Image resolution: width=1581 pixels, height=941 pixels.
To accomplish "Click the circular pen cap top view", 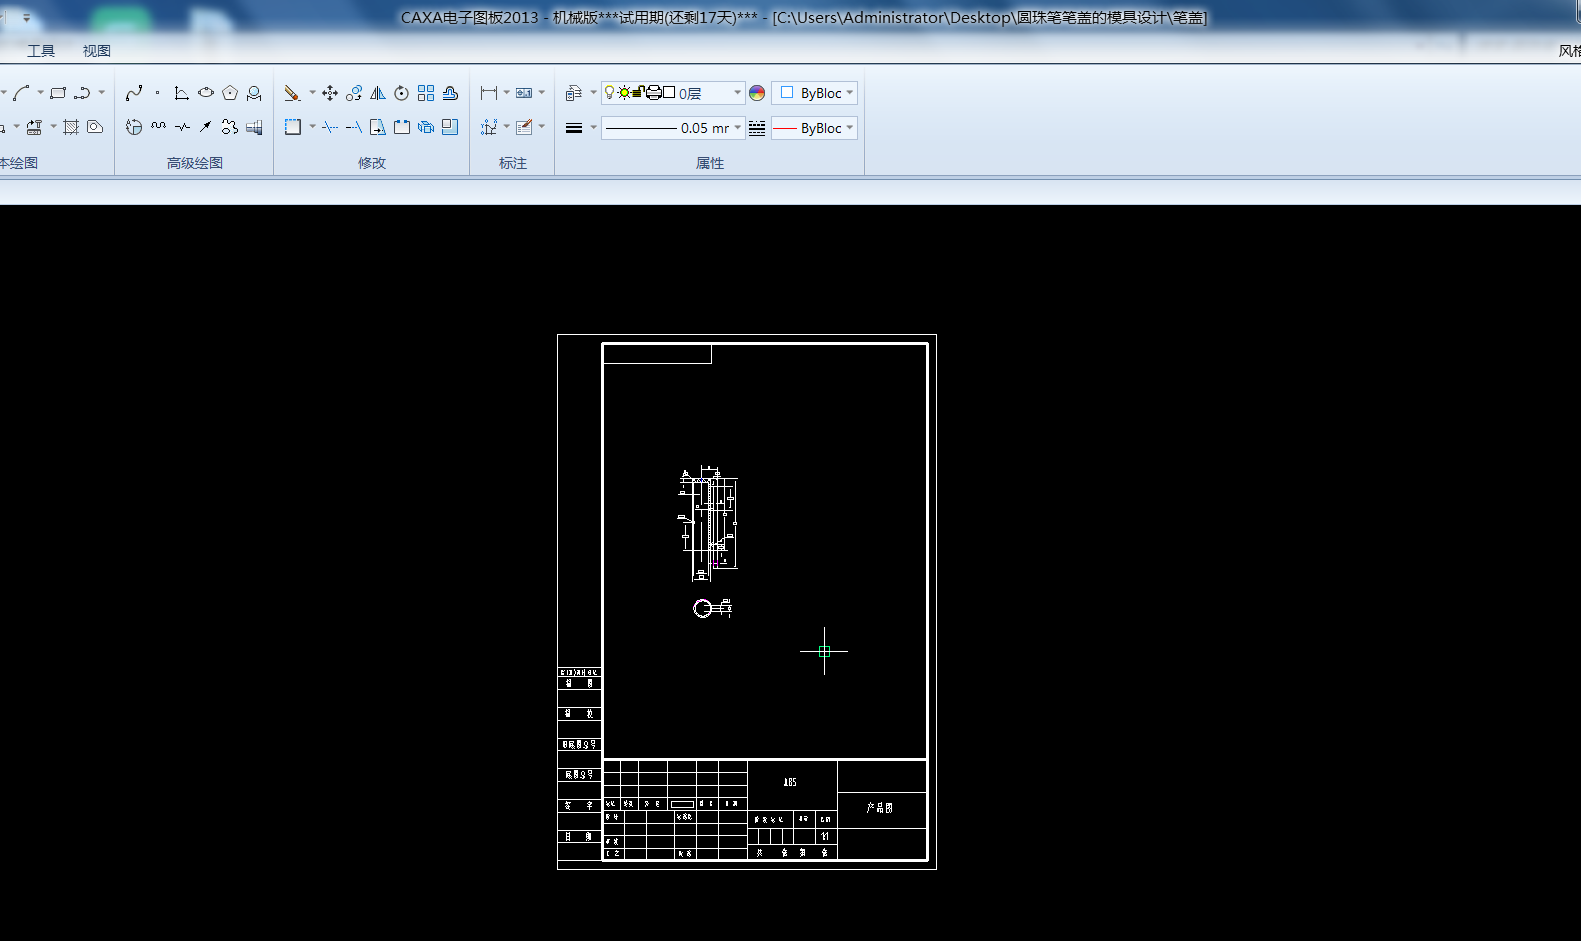I will (703, 608).
